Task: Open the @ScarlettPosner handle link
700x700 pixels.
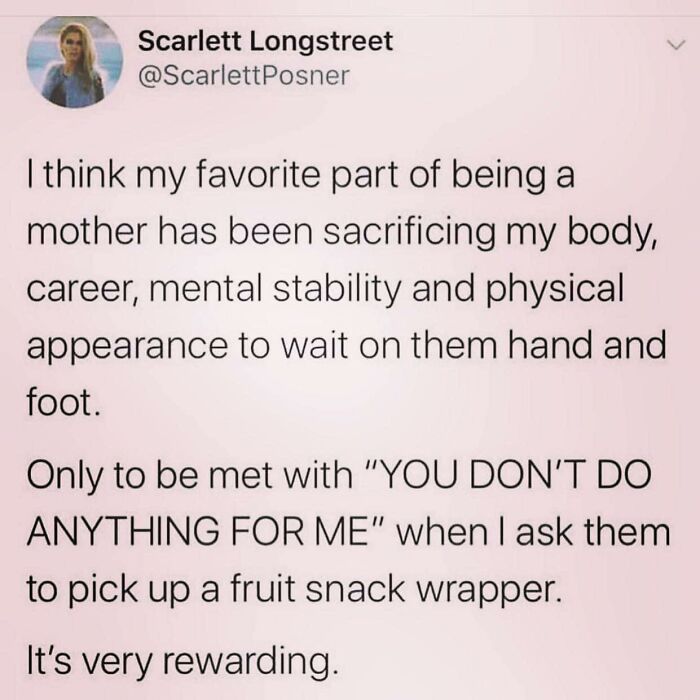Action: (x=244, y=76)
